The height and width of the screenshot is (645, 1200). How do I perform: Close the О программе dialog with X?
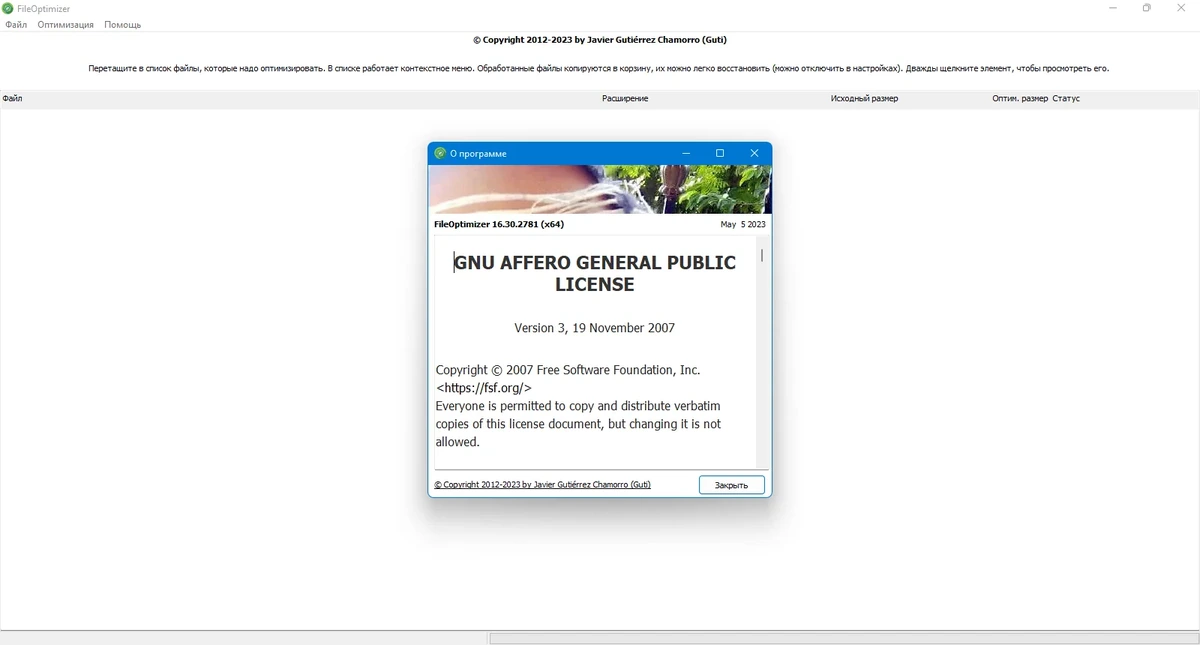(754, 153)
